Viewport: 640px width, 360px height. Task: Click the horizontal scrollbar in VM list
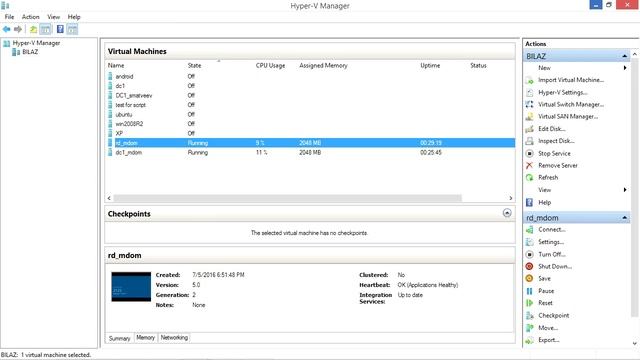click(x=288, y=198)
